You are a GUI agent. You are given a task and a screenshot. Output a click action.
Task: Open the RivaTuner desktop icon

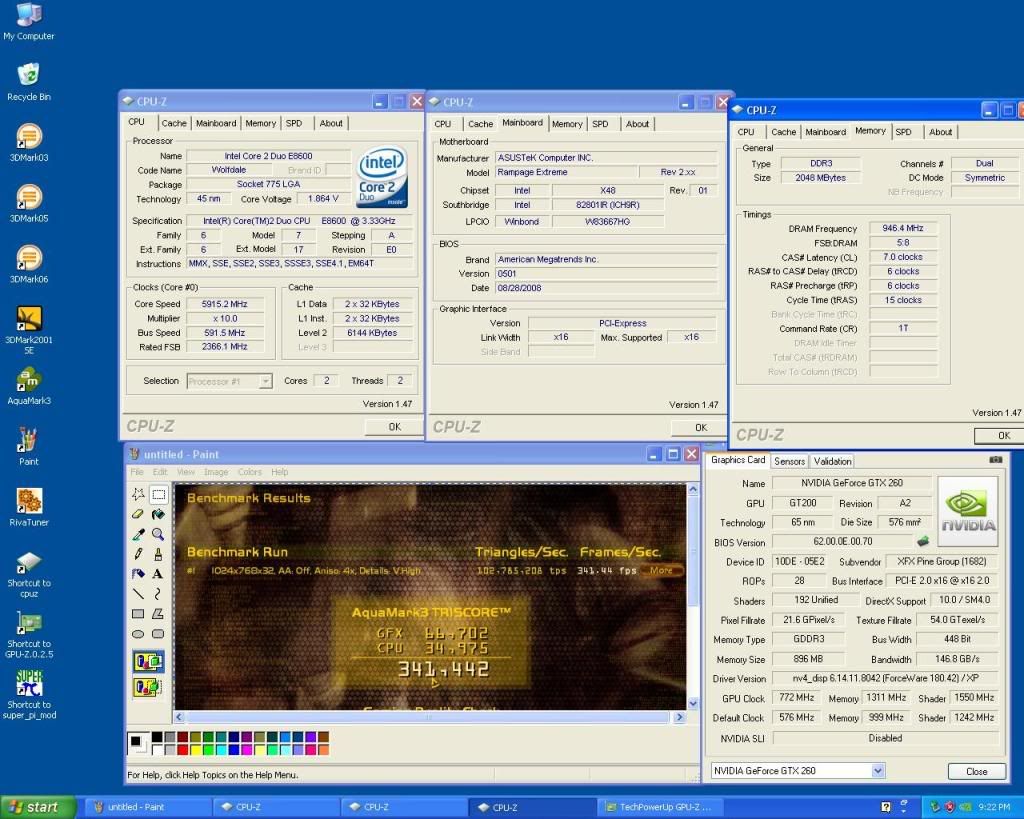click(29, 507)
